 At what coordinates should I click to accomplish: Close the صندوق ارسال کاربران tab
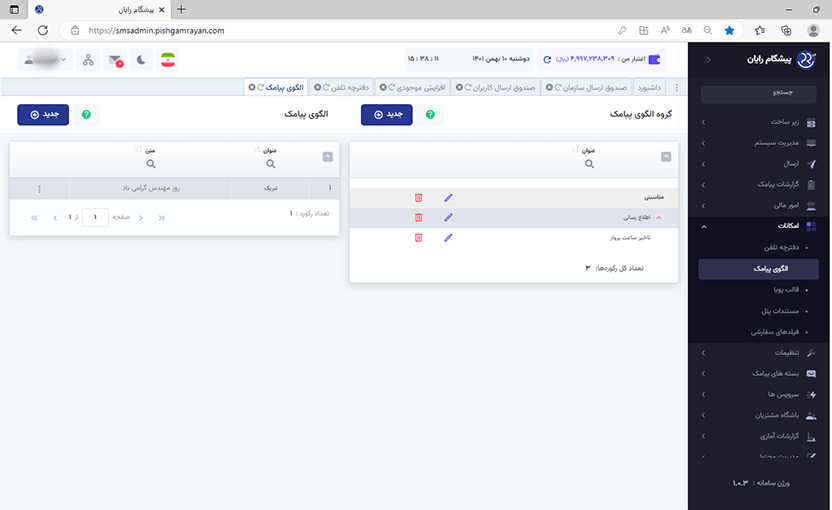point(460,88)
